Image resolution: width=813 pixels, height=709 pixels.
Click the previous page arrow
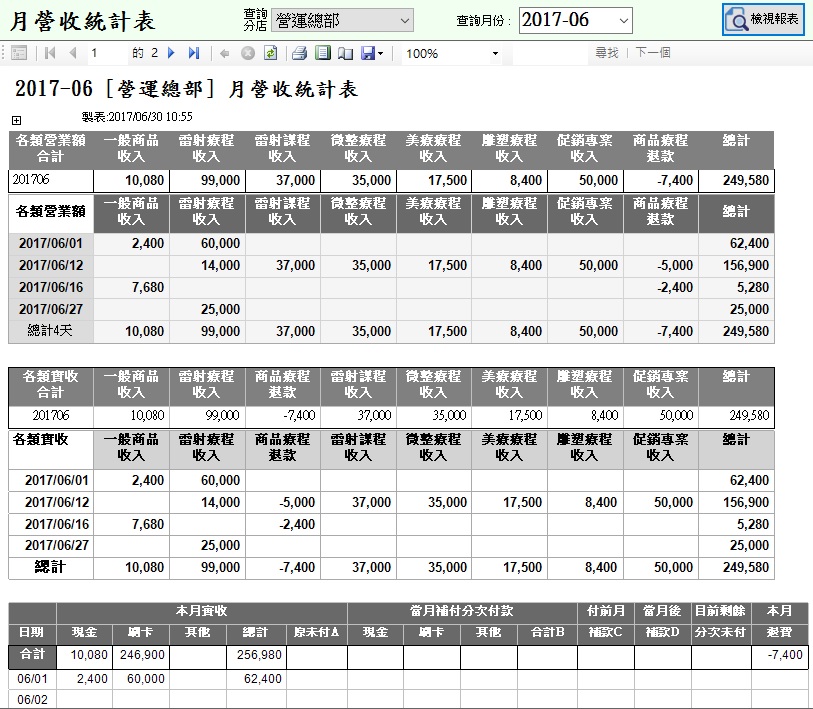(x=72, y=53)
